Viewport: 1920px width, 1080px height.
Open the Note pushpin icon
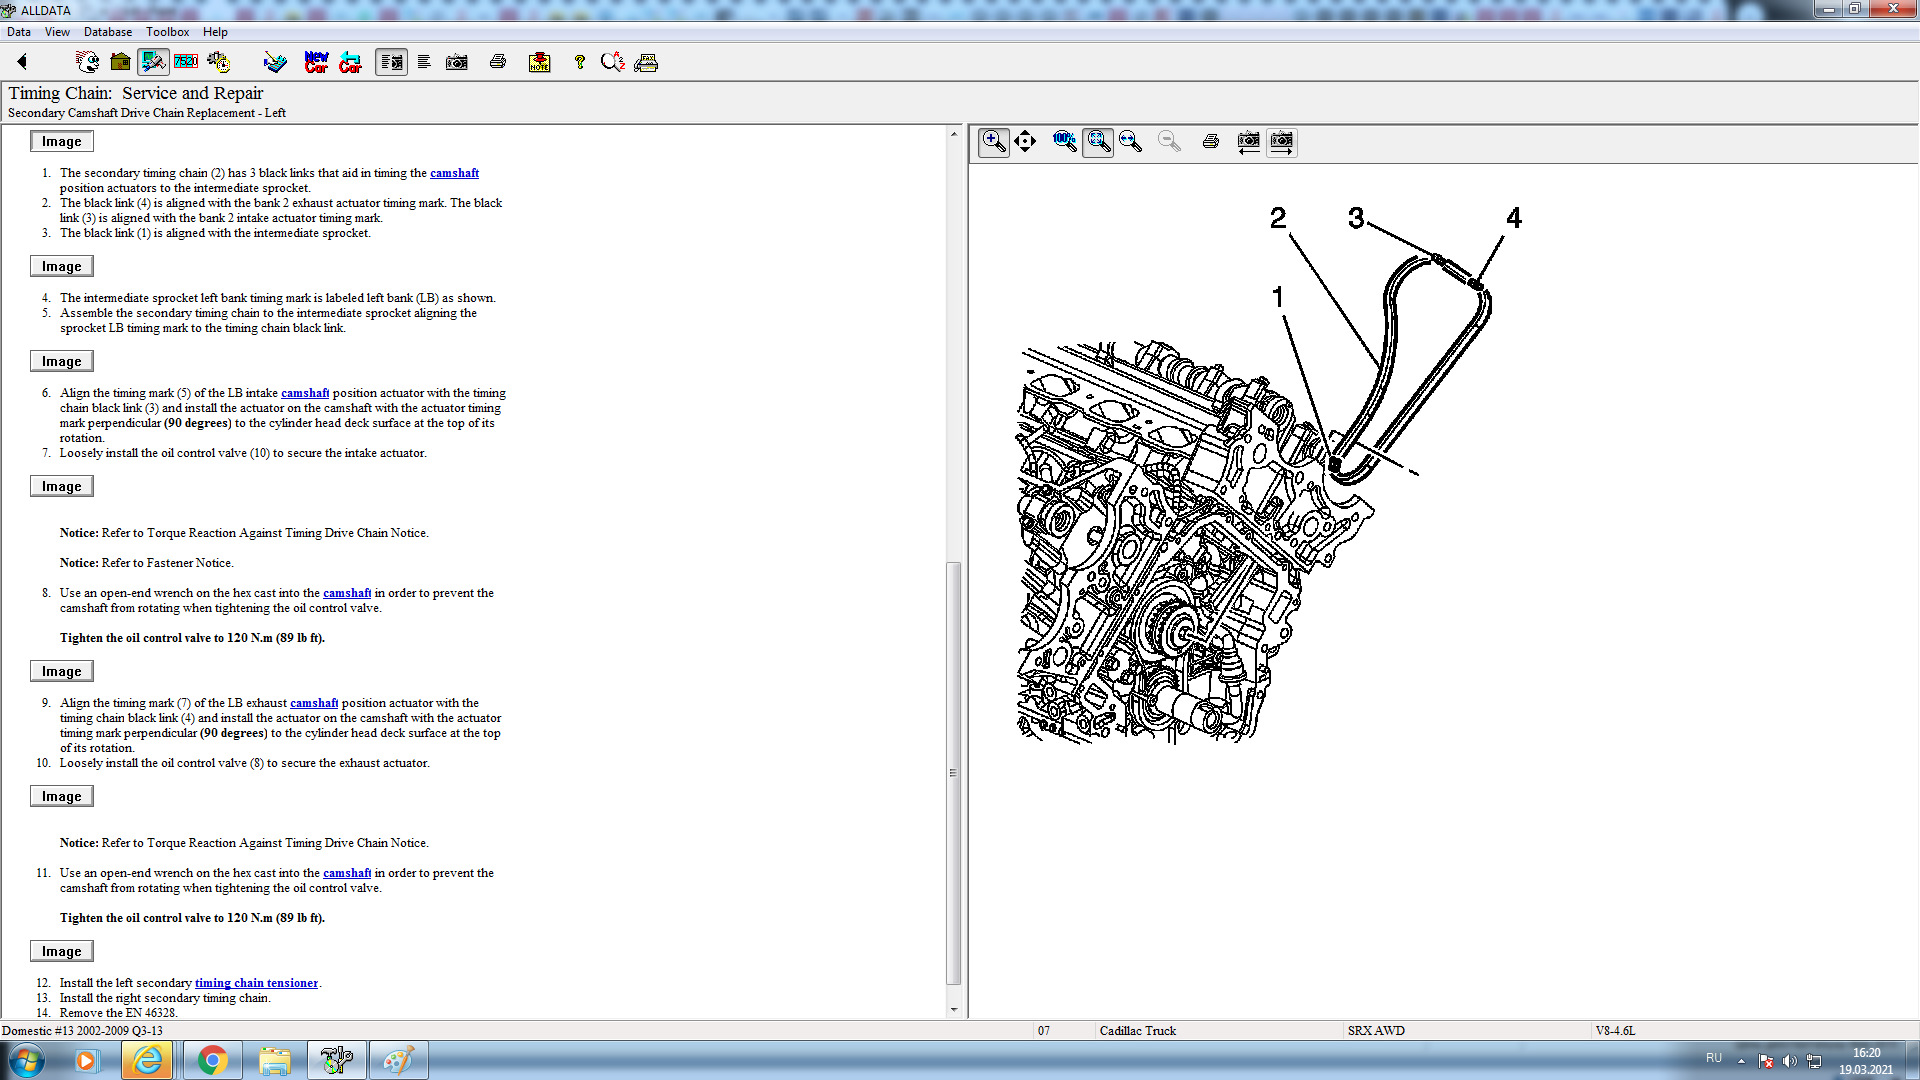click(x=539, y=62)
